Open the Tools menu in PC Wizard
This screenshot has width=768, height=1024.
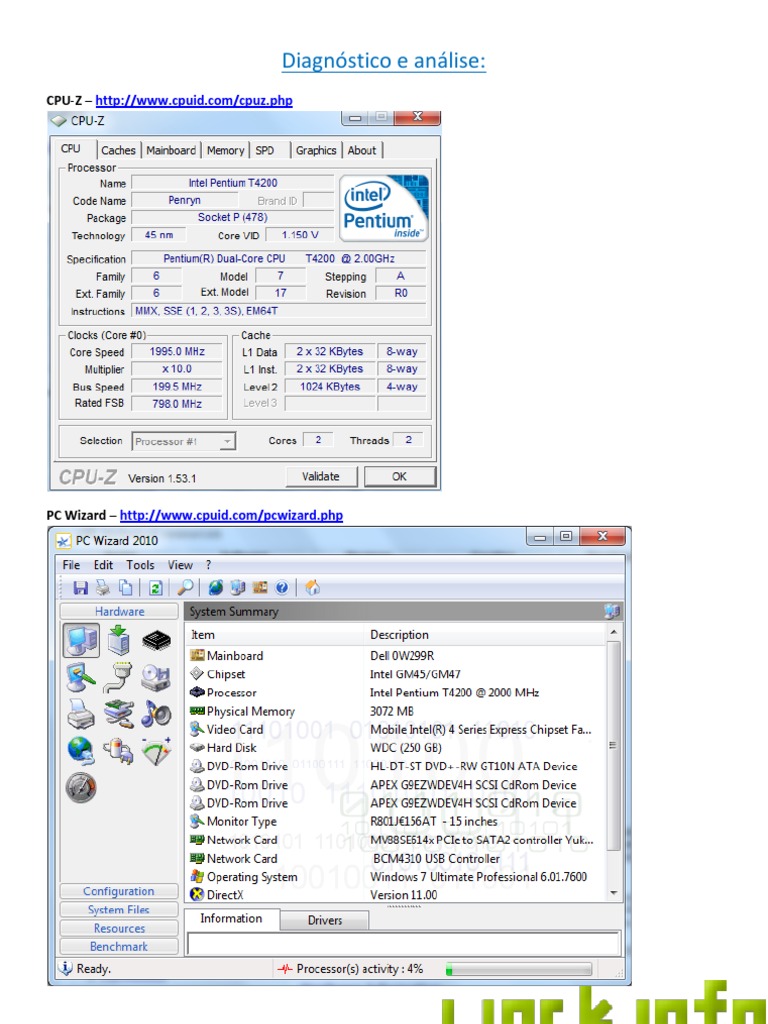pos(140,565)
